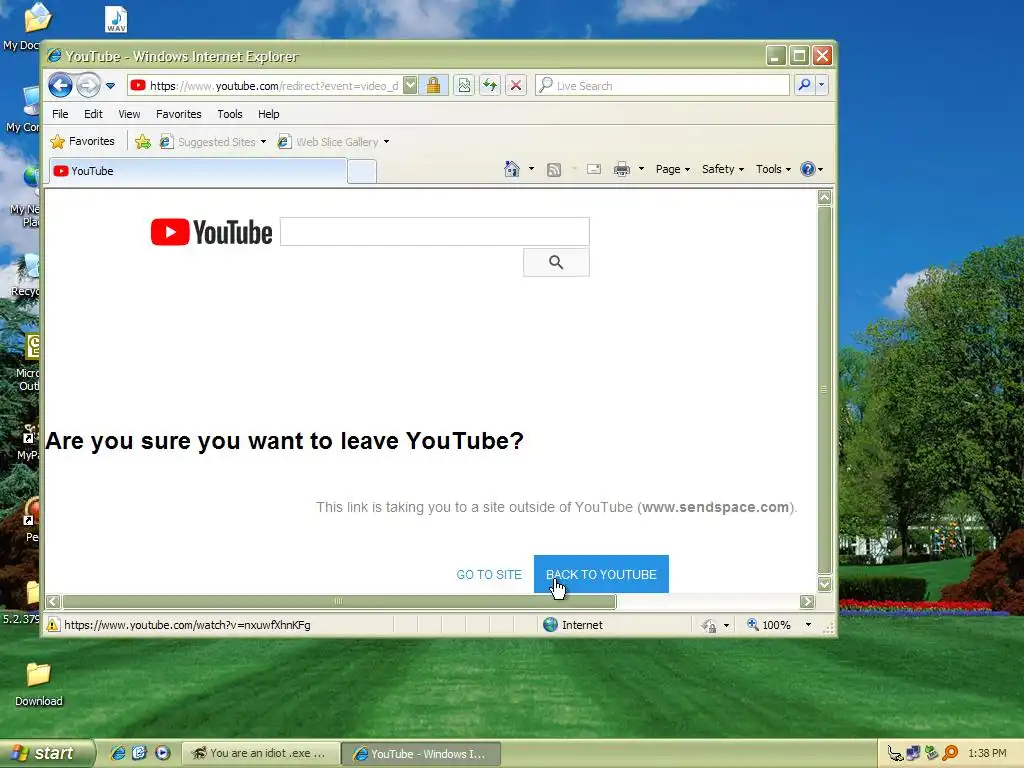This screenshot has height=768, width=1024.
Task: Click the taskbar clock 1:38 PM
Action: coord(987,753)
